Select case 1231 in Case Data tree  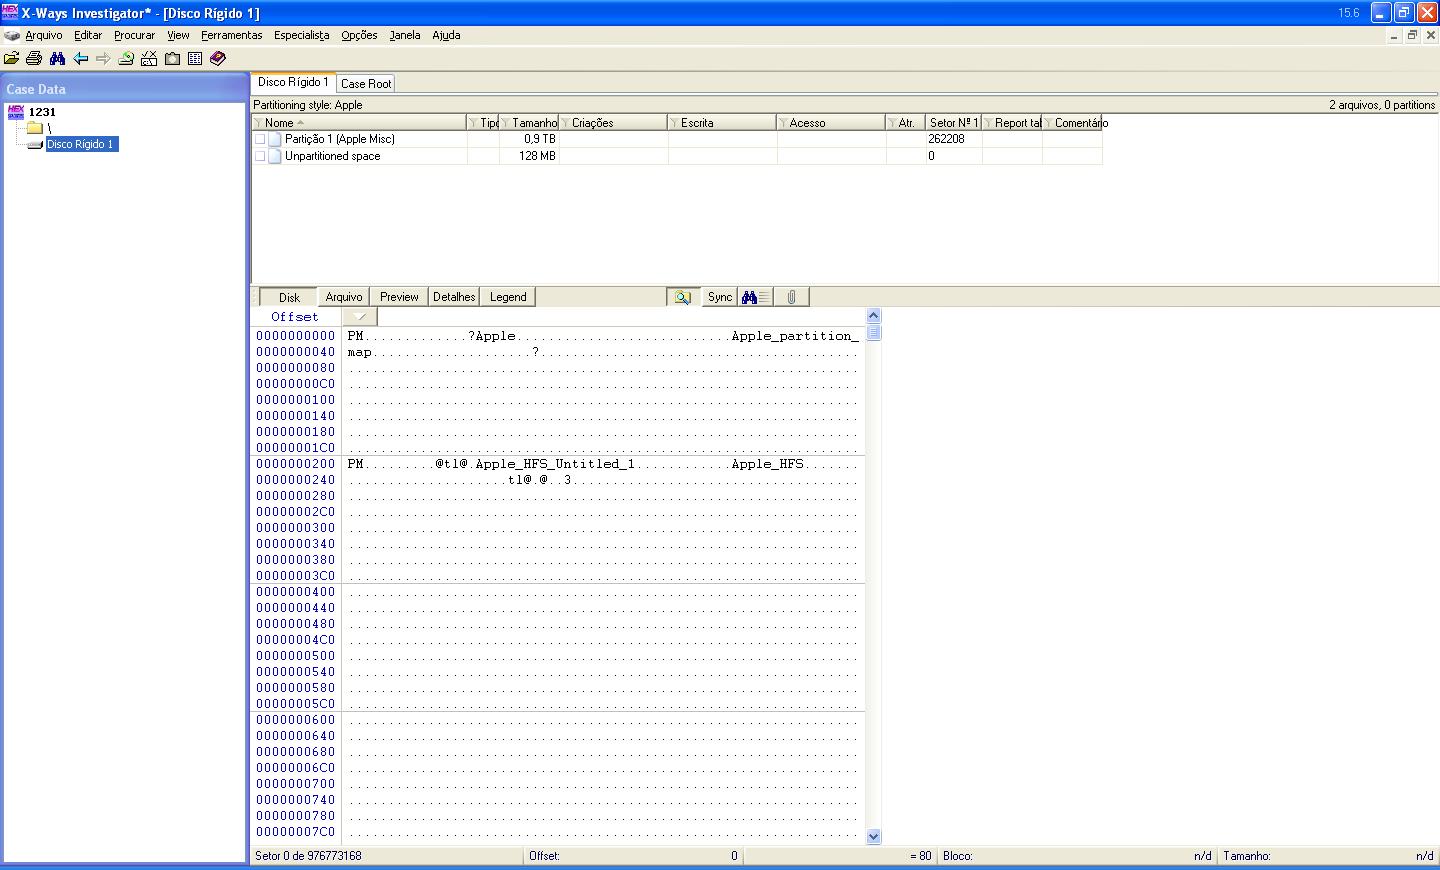pyautogui.click(x=42, y=112)
